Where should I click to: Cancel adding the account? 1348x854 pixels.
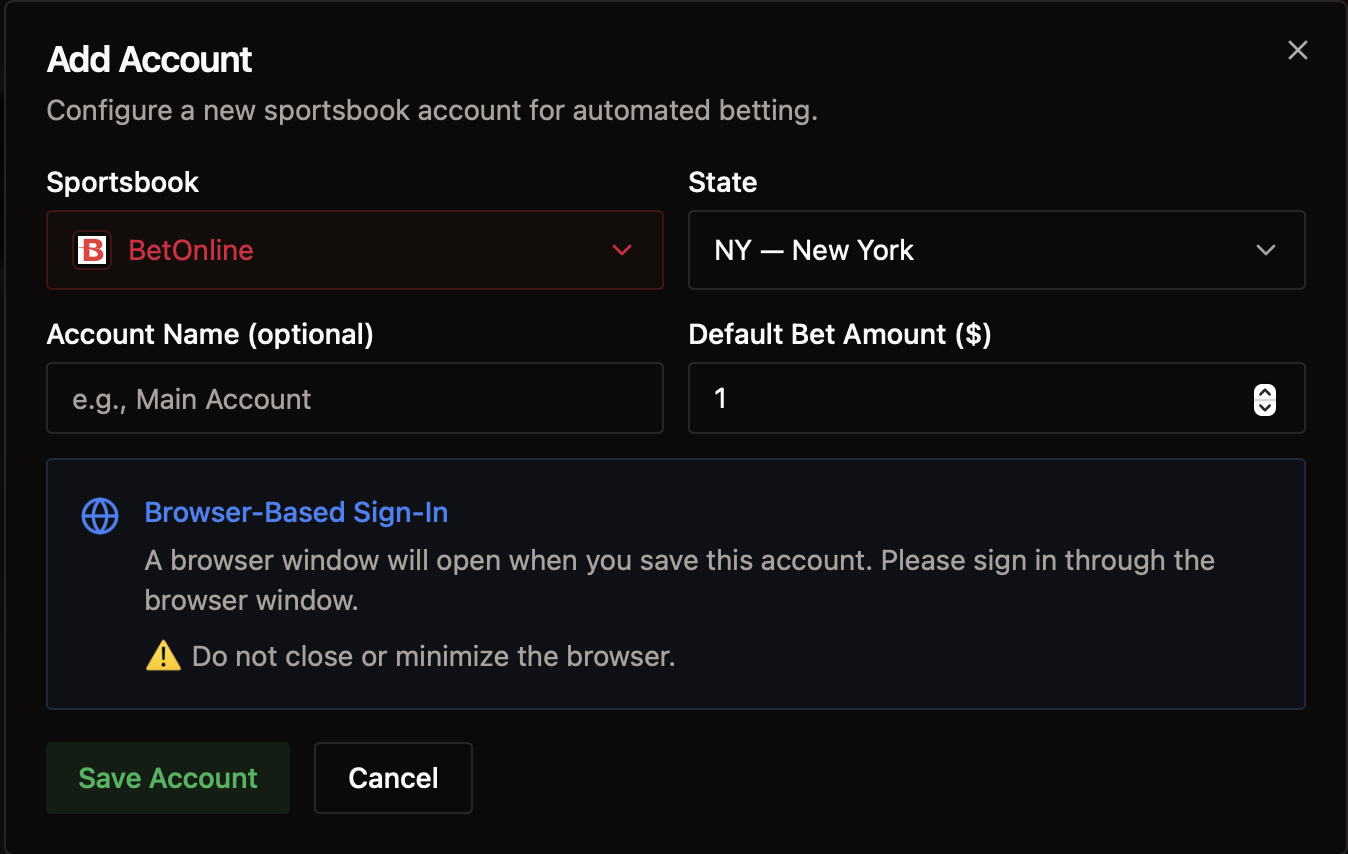(x=393, y=778)
